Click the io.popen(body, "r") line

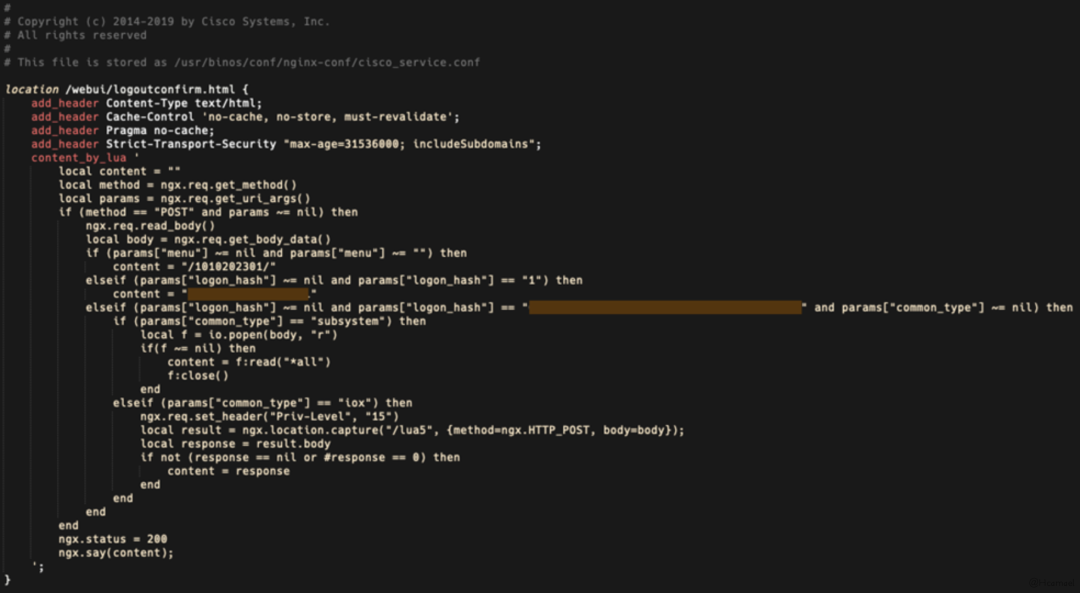click(238, 335)
